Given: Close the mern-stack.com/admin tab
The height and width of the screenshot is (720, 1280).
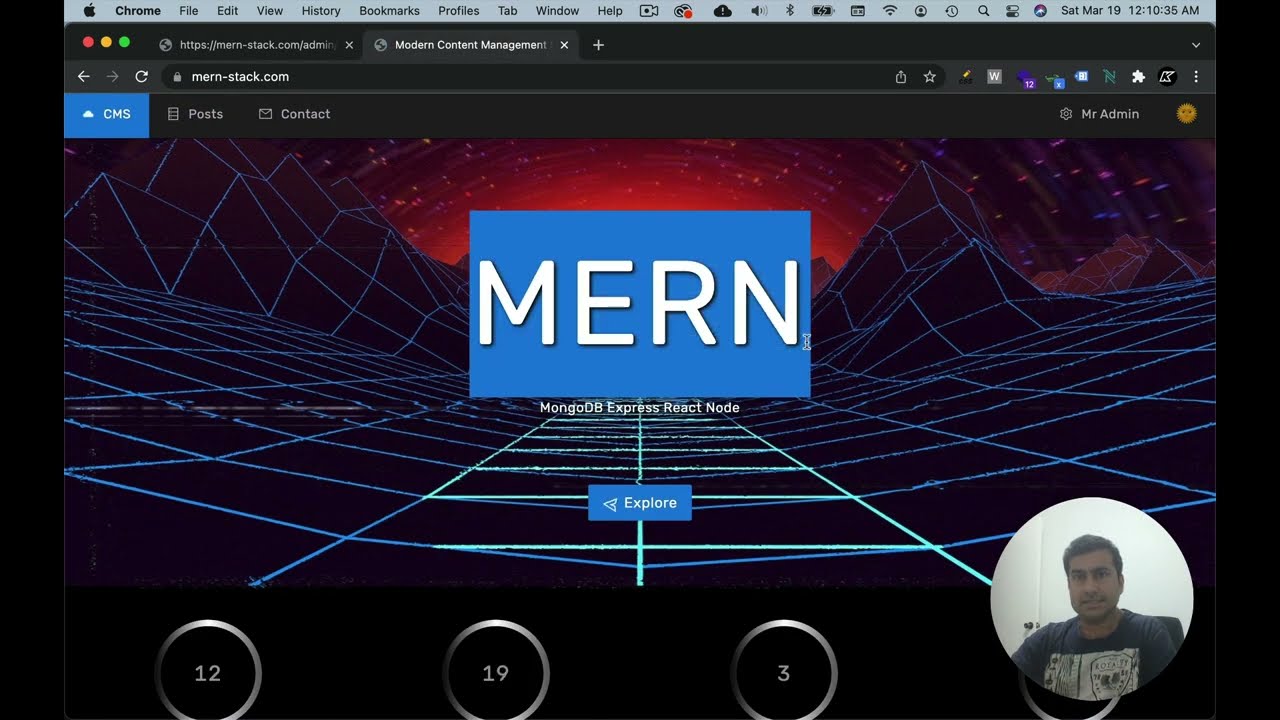Looking at the screenshot, I should [x=349, y=45].
